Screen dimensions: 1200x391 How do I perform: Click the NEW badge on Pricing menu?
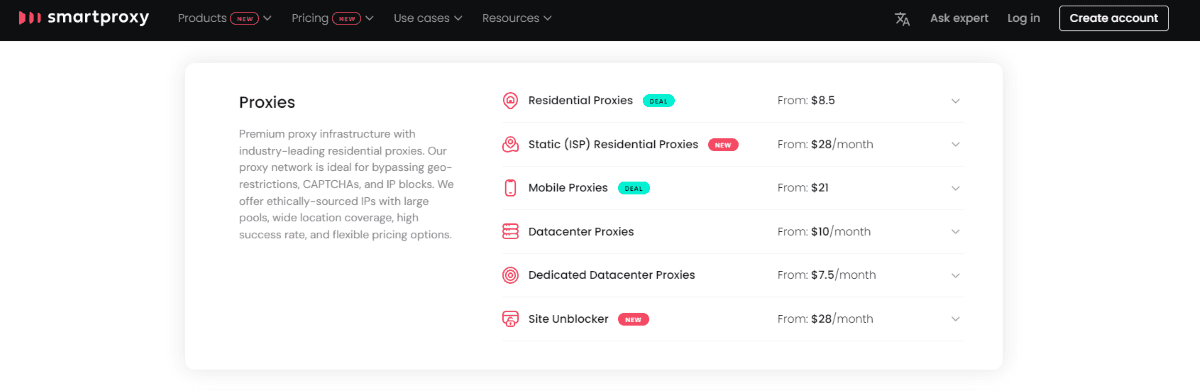(x=346, y=18)
